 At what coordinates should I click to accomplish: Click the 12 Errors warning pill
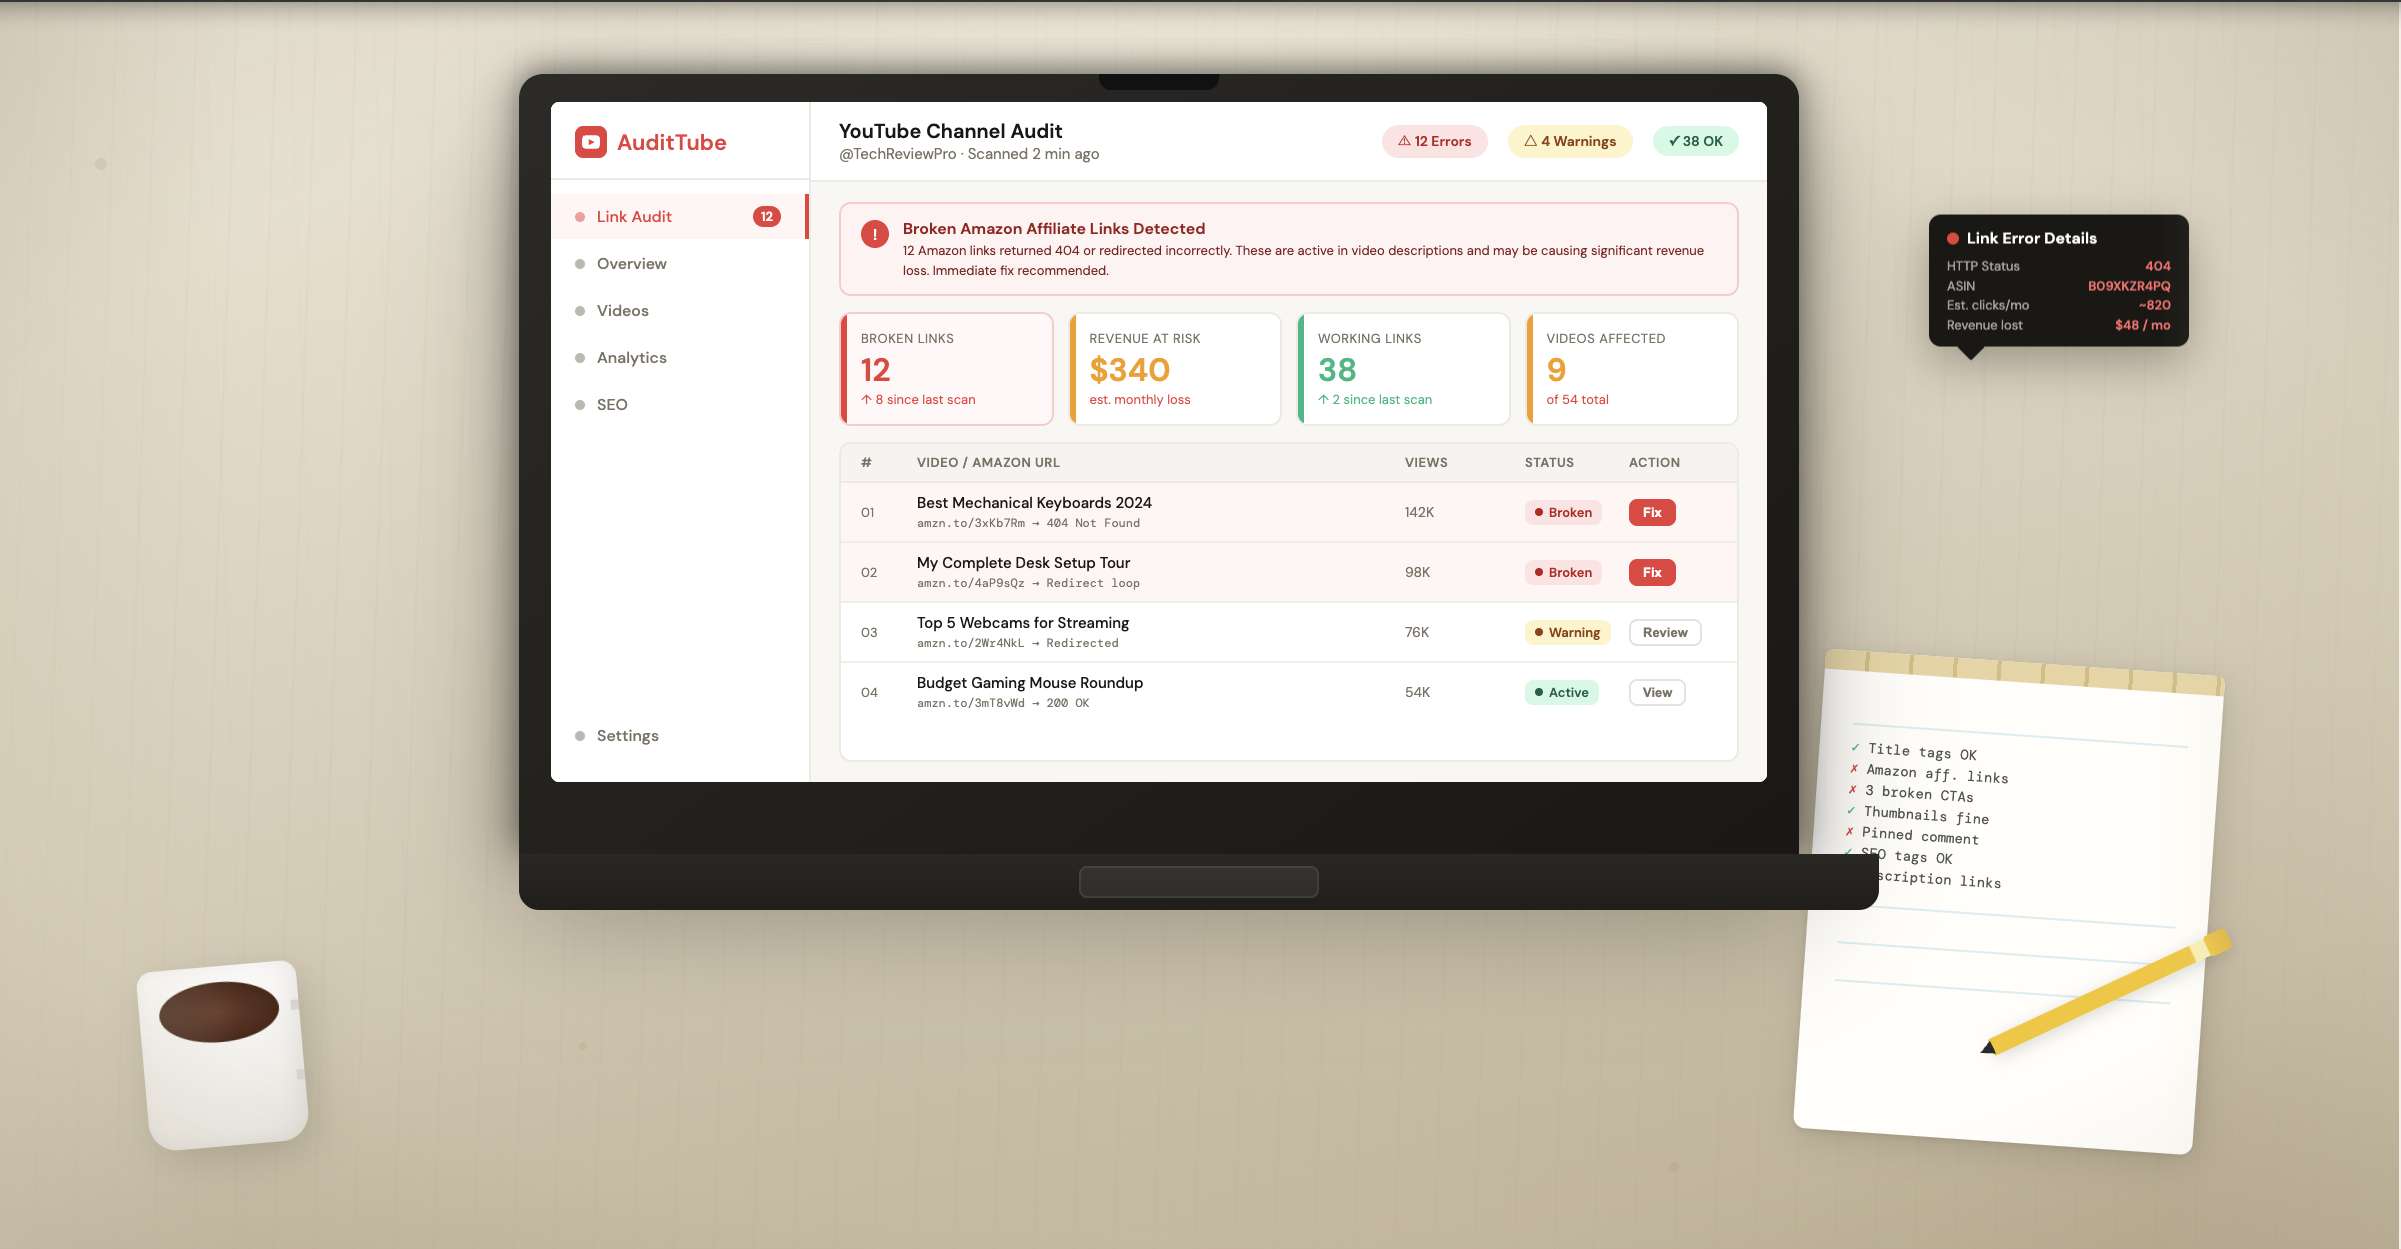tap(1434, 141)
